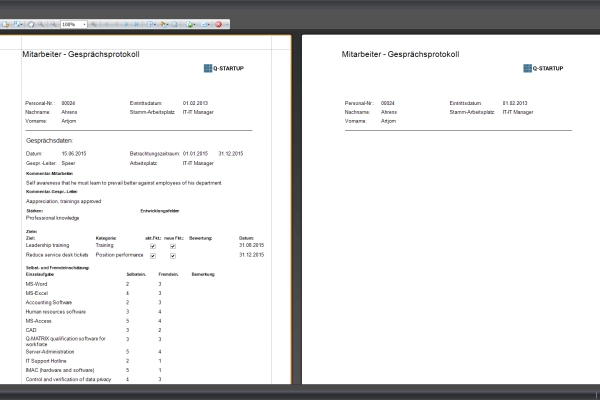Click the multiple pages layout icon

point(150,24)
